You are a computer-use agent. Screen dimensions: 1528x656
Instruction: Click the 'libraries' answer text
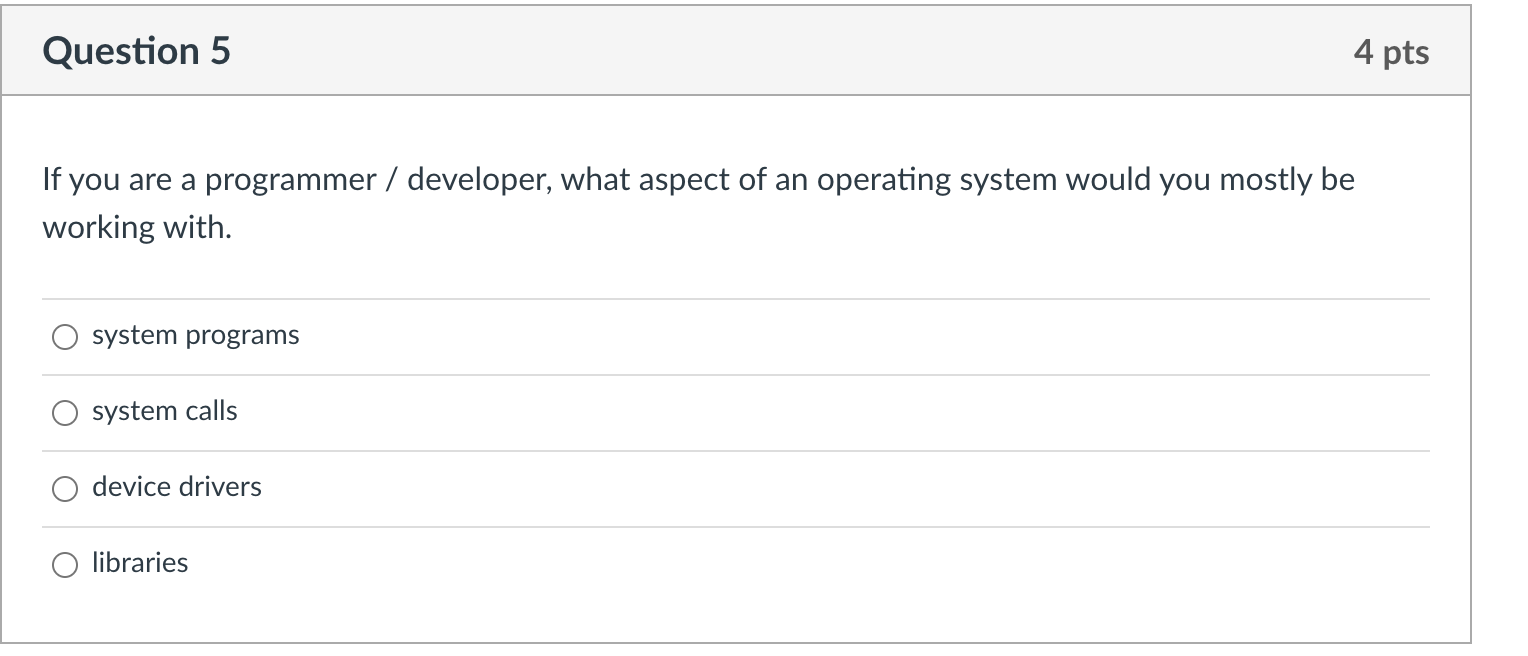click(140, 563)
